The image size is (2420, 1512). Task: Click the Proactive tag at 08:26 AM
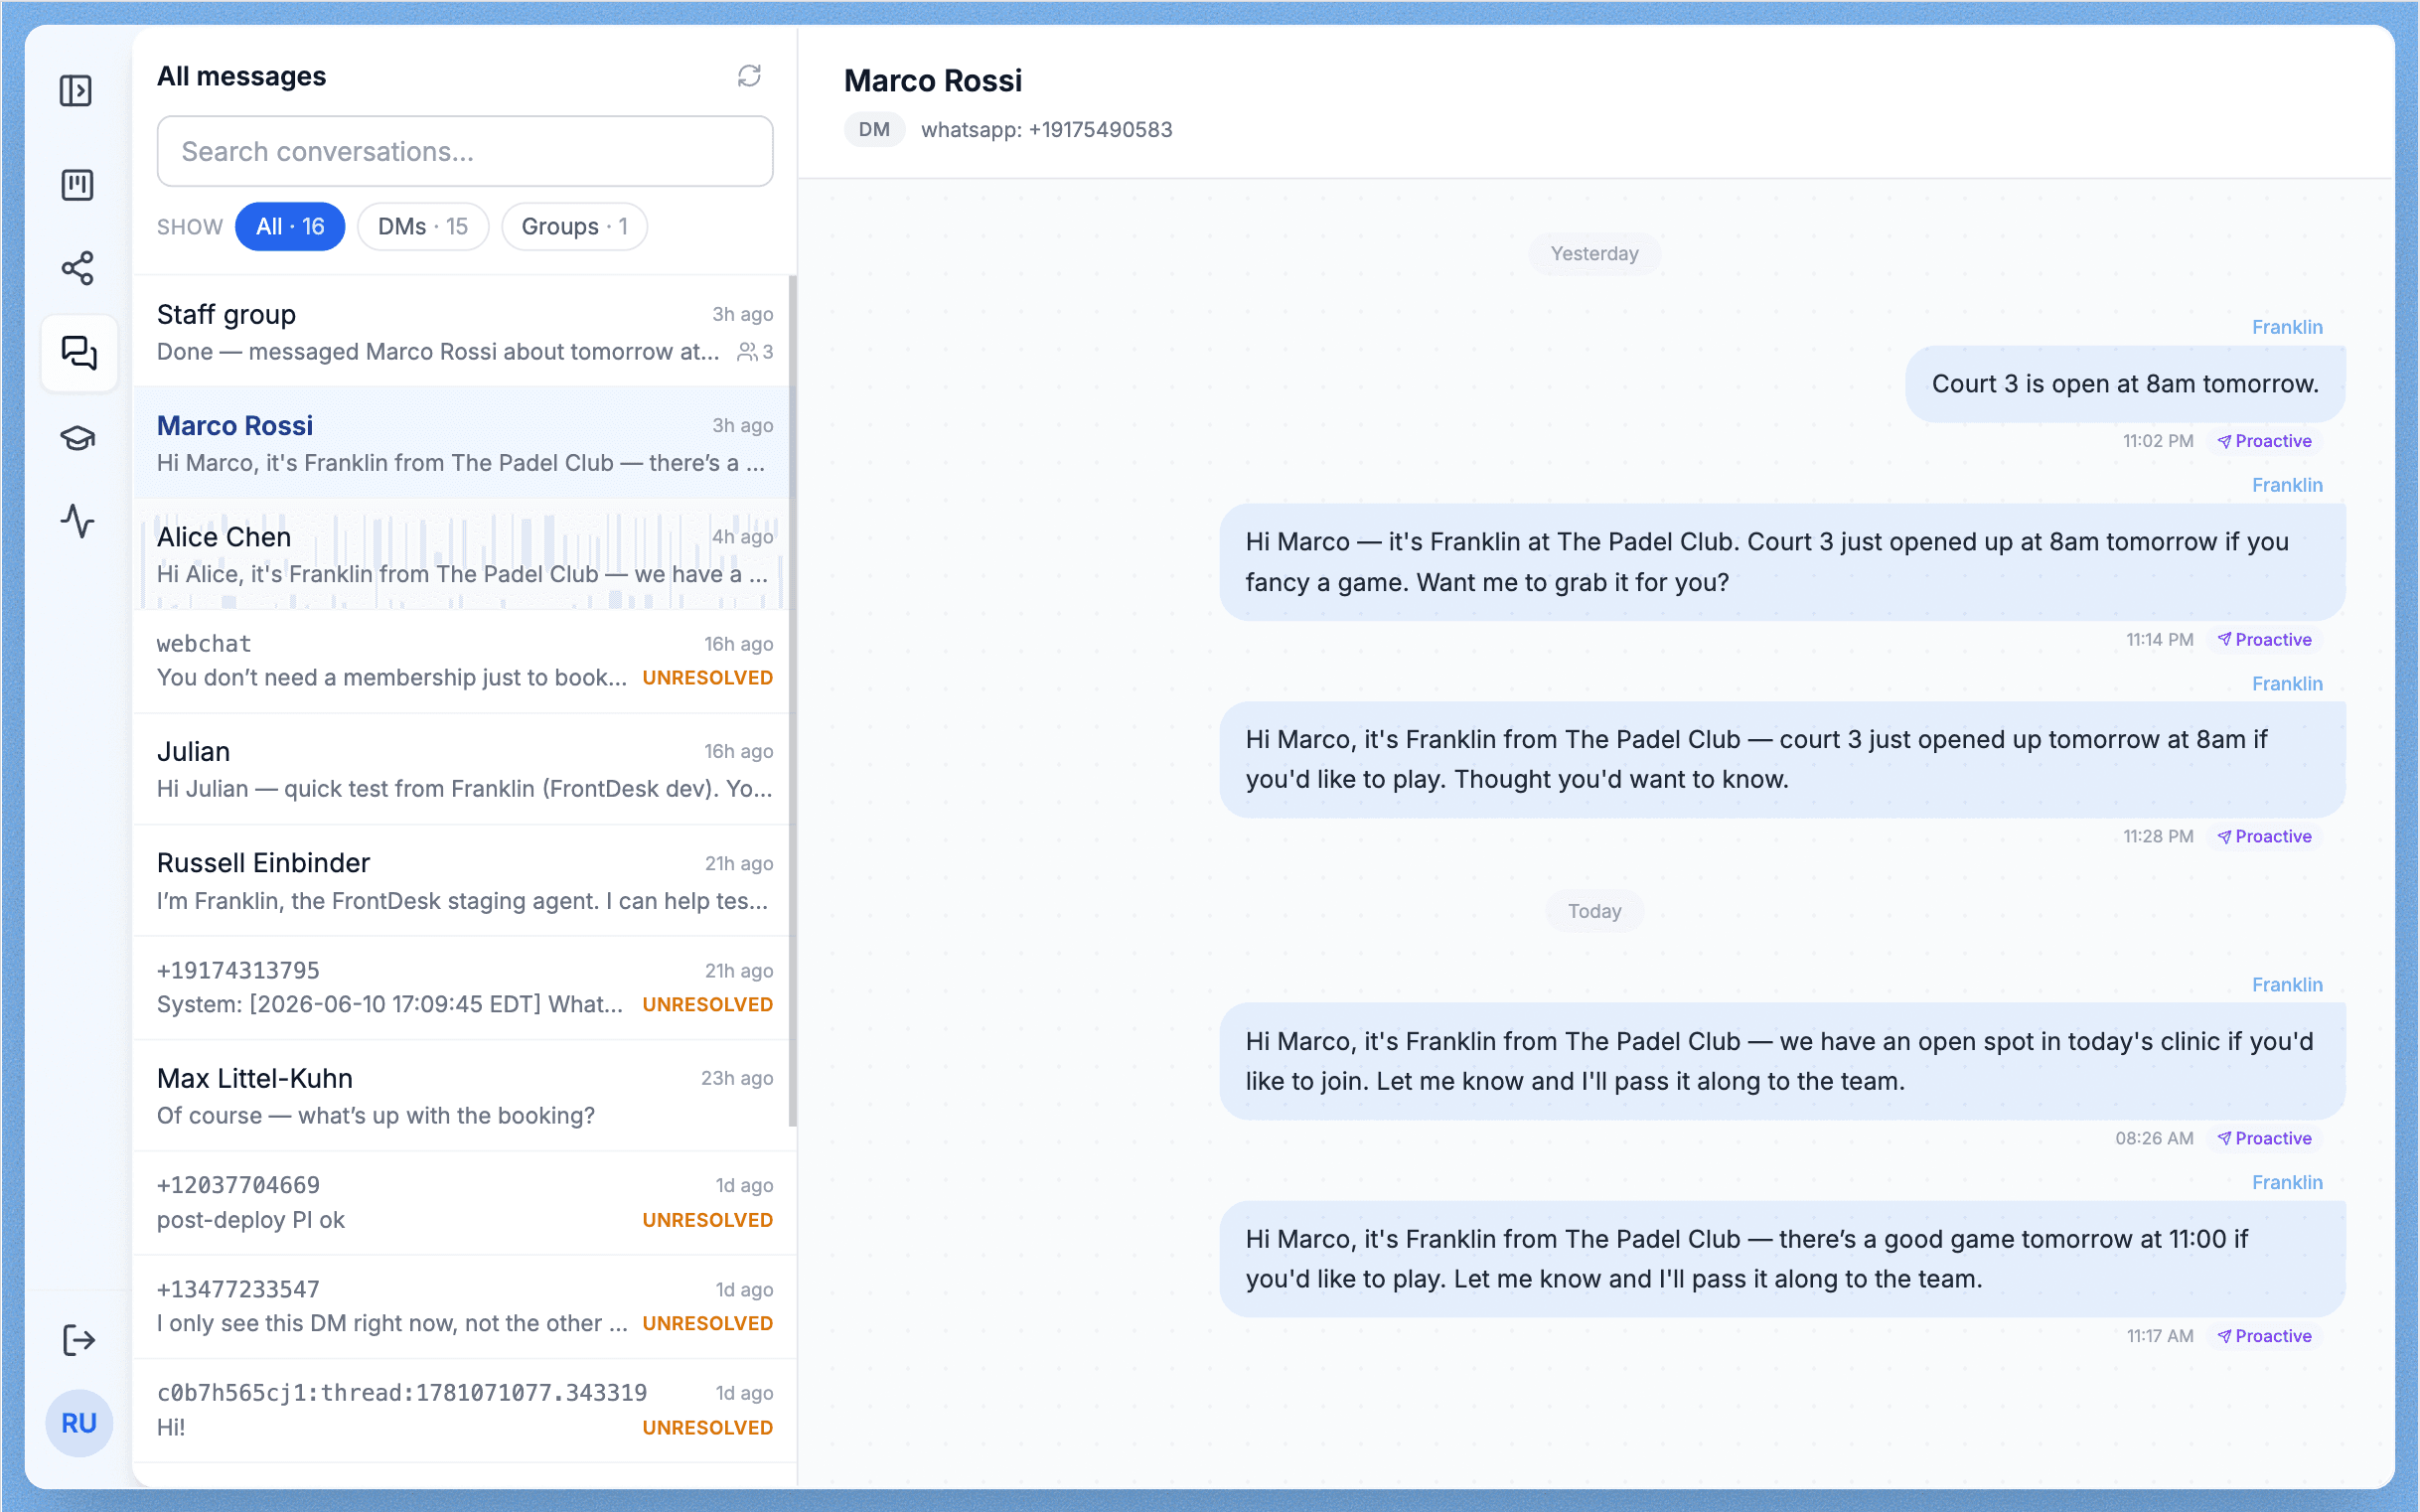[2264, 1139]
